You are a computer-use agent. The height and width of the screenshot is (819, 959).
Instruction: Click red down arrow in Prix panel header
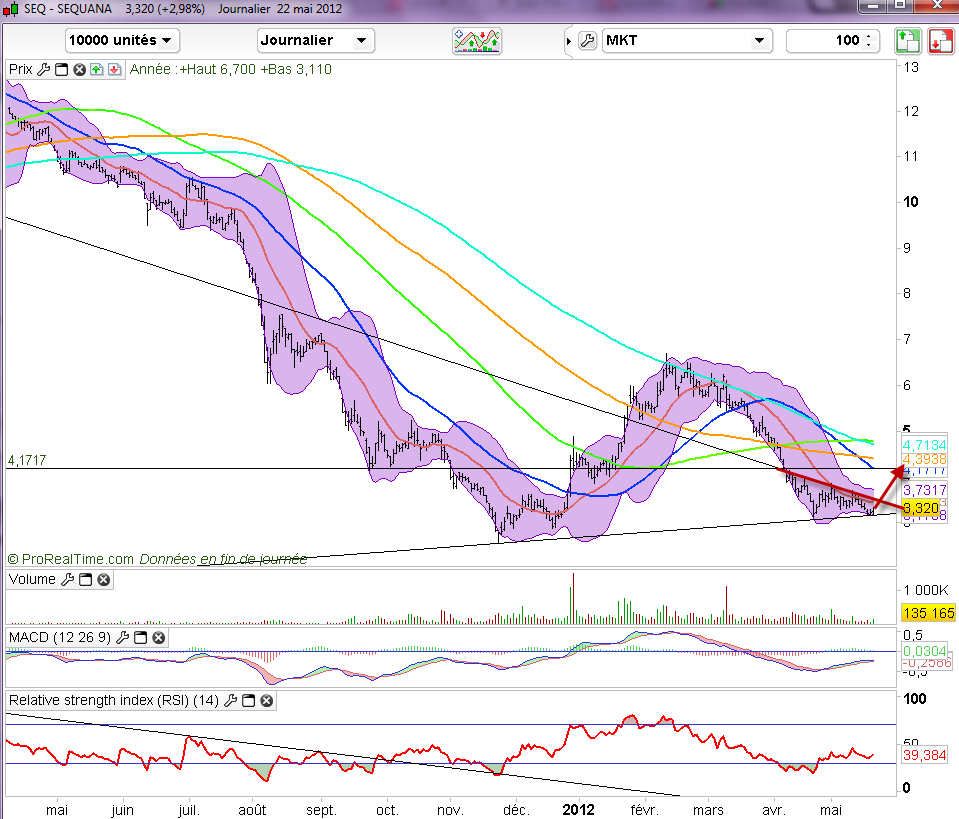click(x=114, y=69)
